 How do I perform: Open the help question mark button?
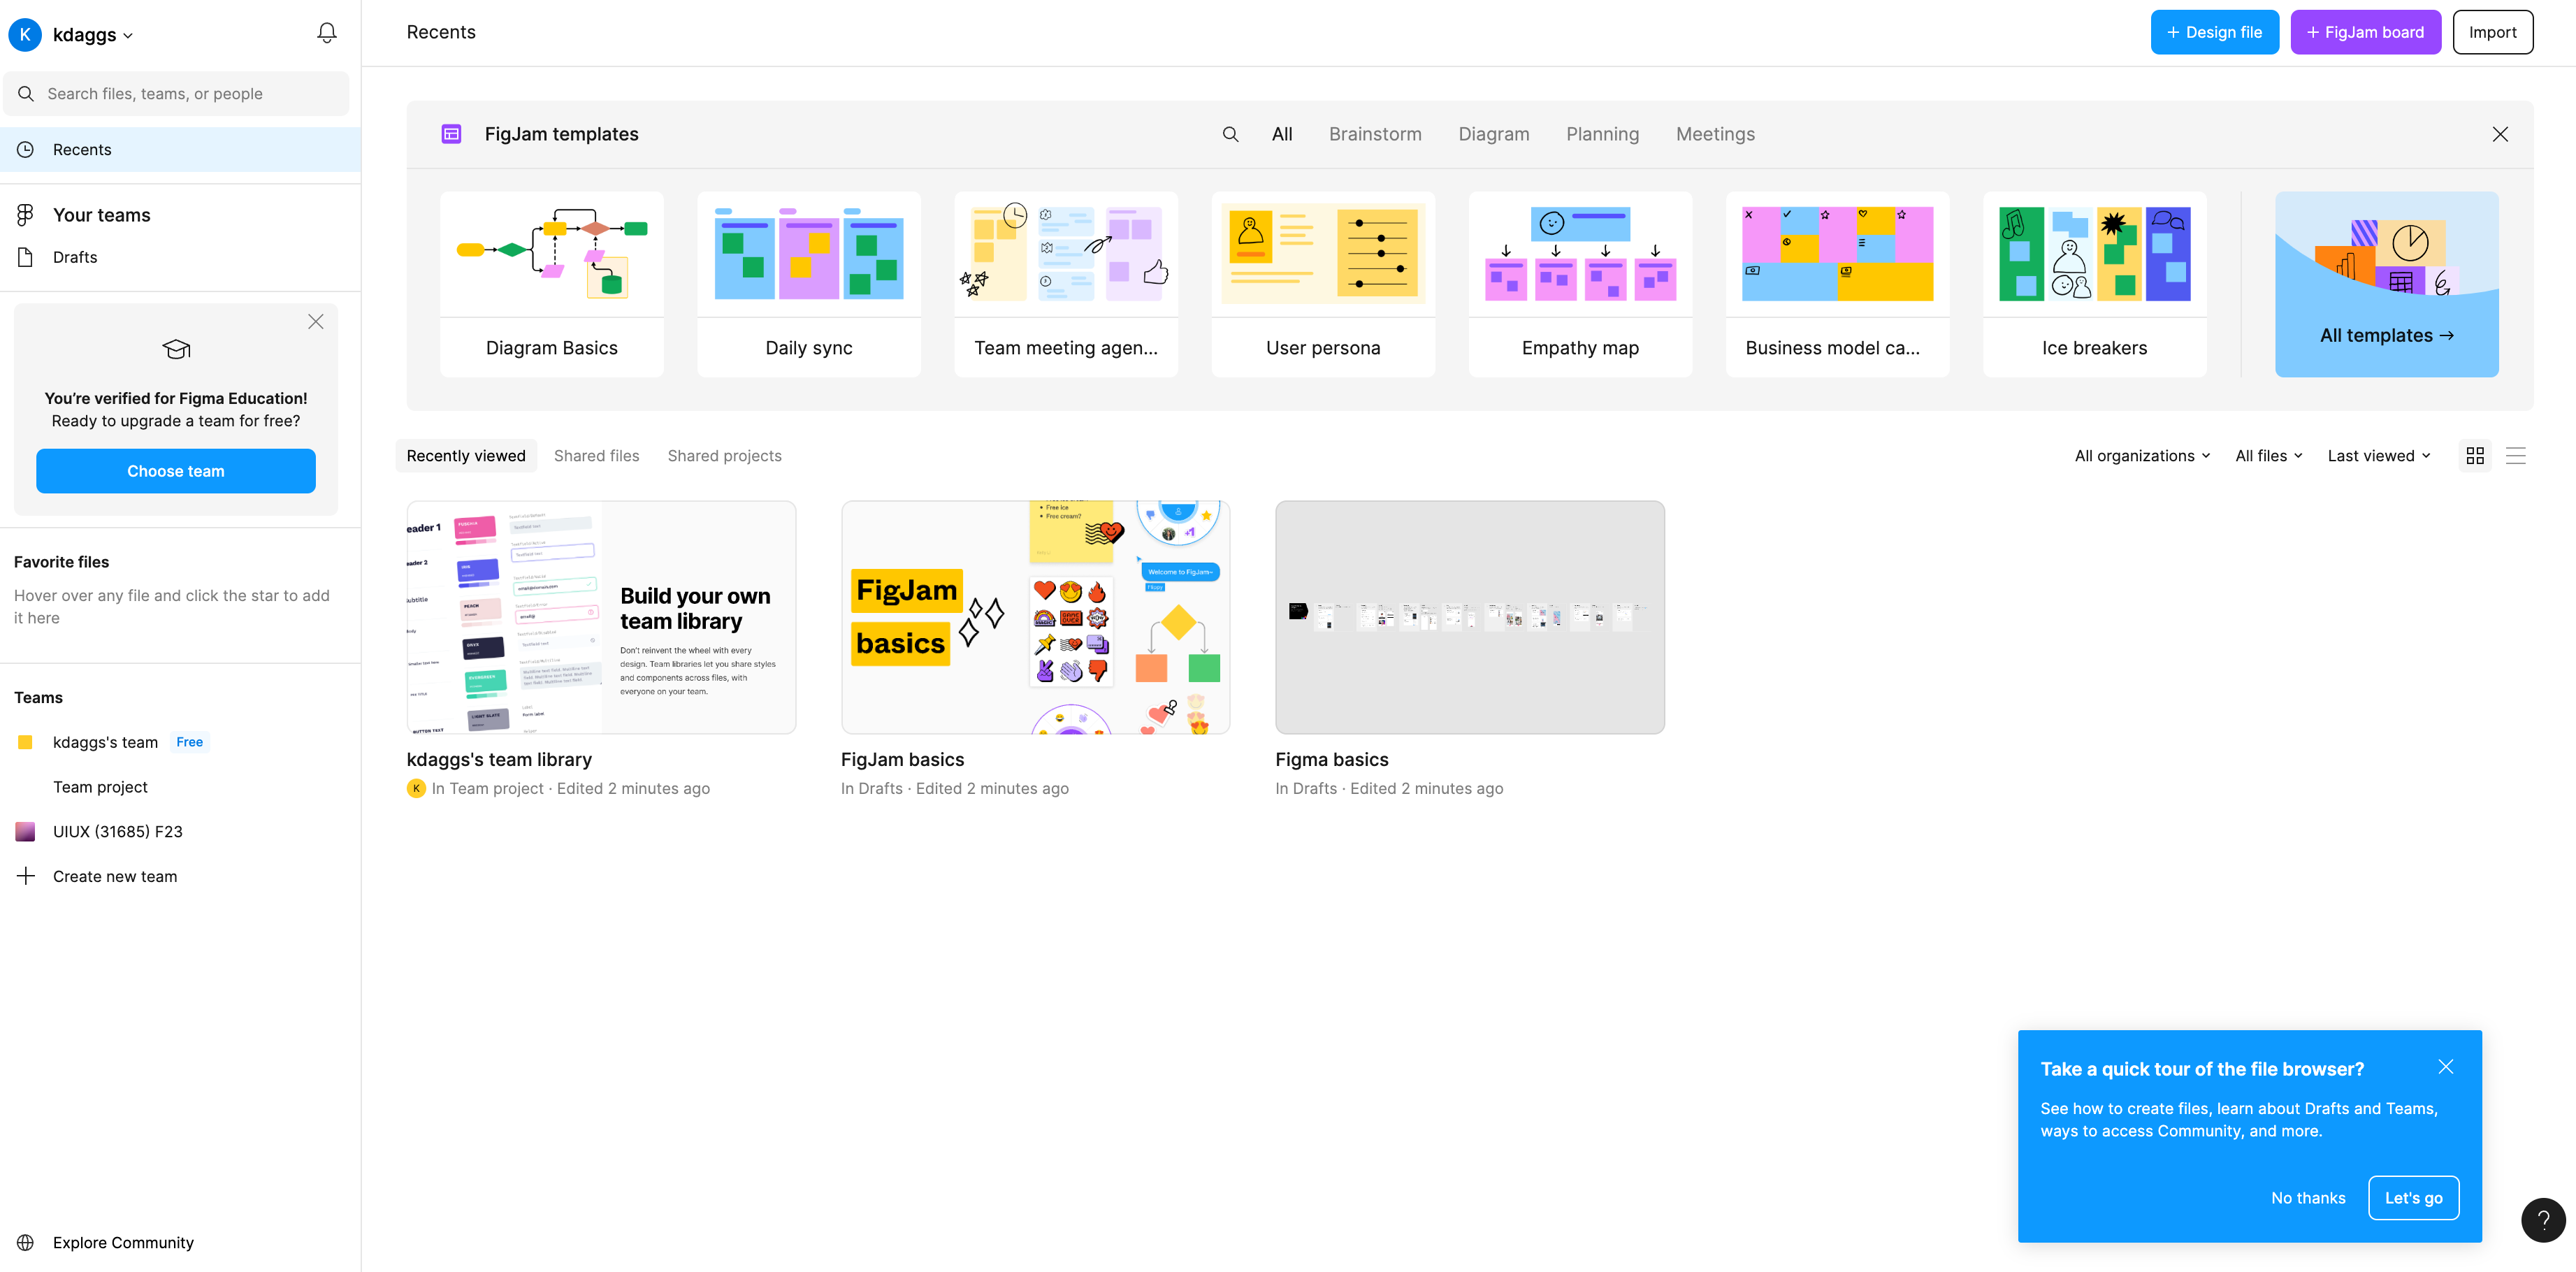[x=2544, y=1220]
